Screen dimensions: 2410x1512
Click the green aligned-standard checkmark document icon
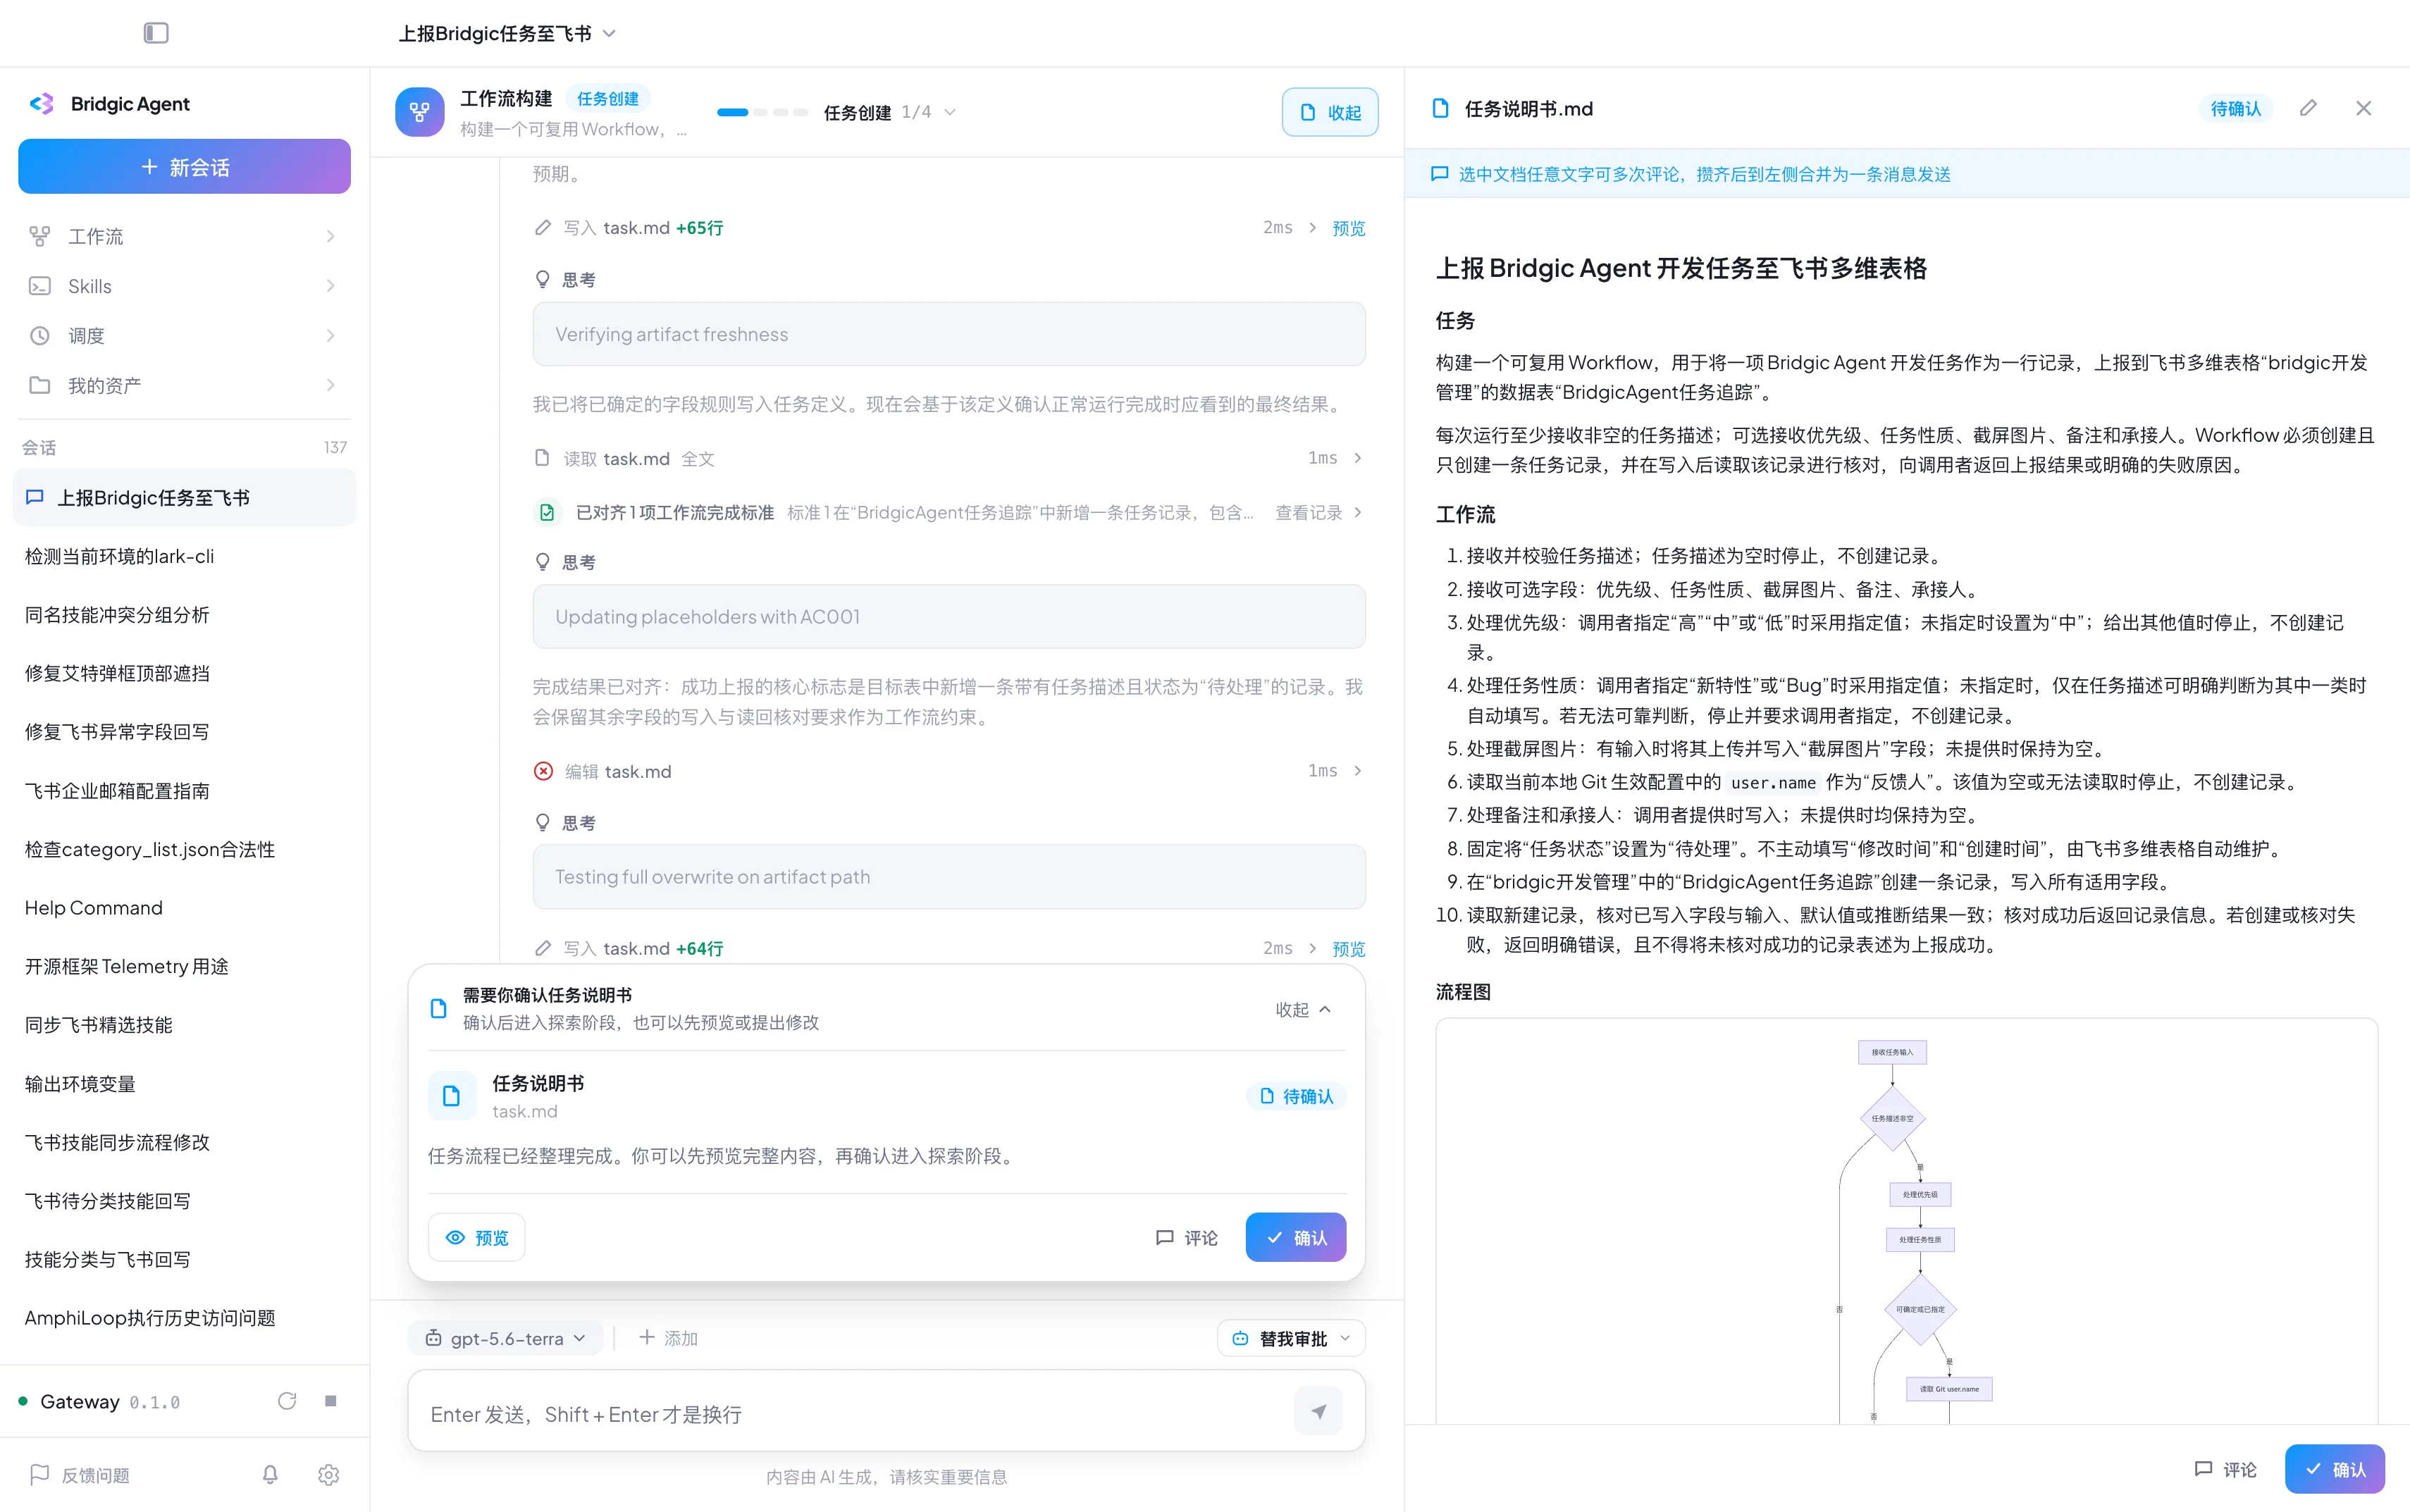tap(547, 512)
